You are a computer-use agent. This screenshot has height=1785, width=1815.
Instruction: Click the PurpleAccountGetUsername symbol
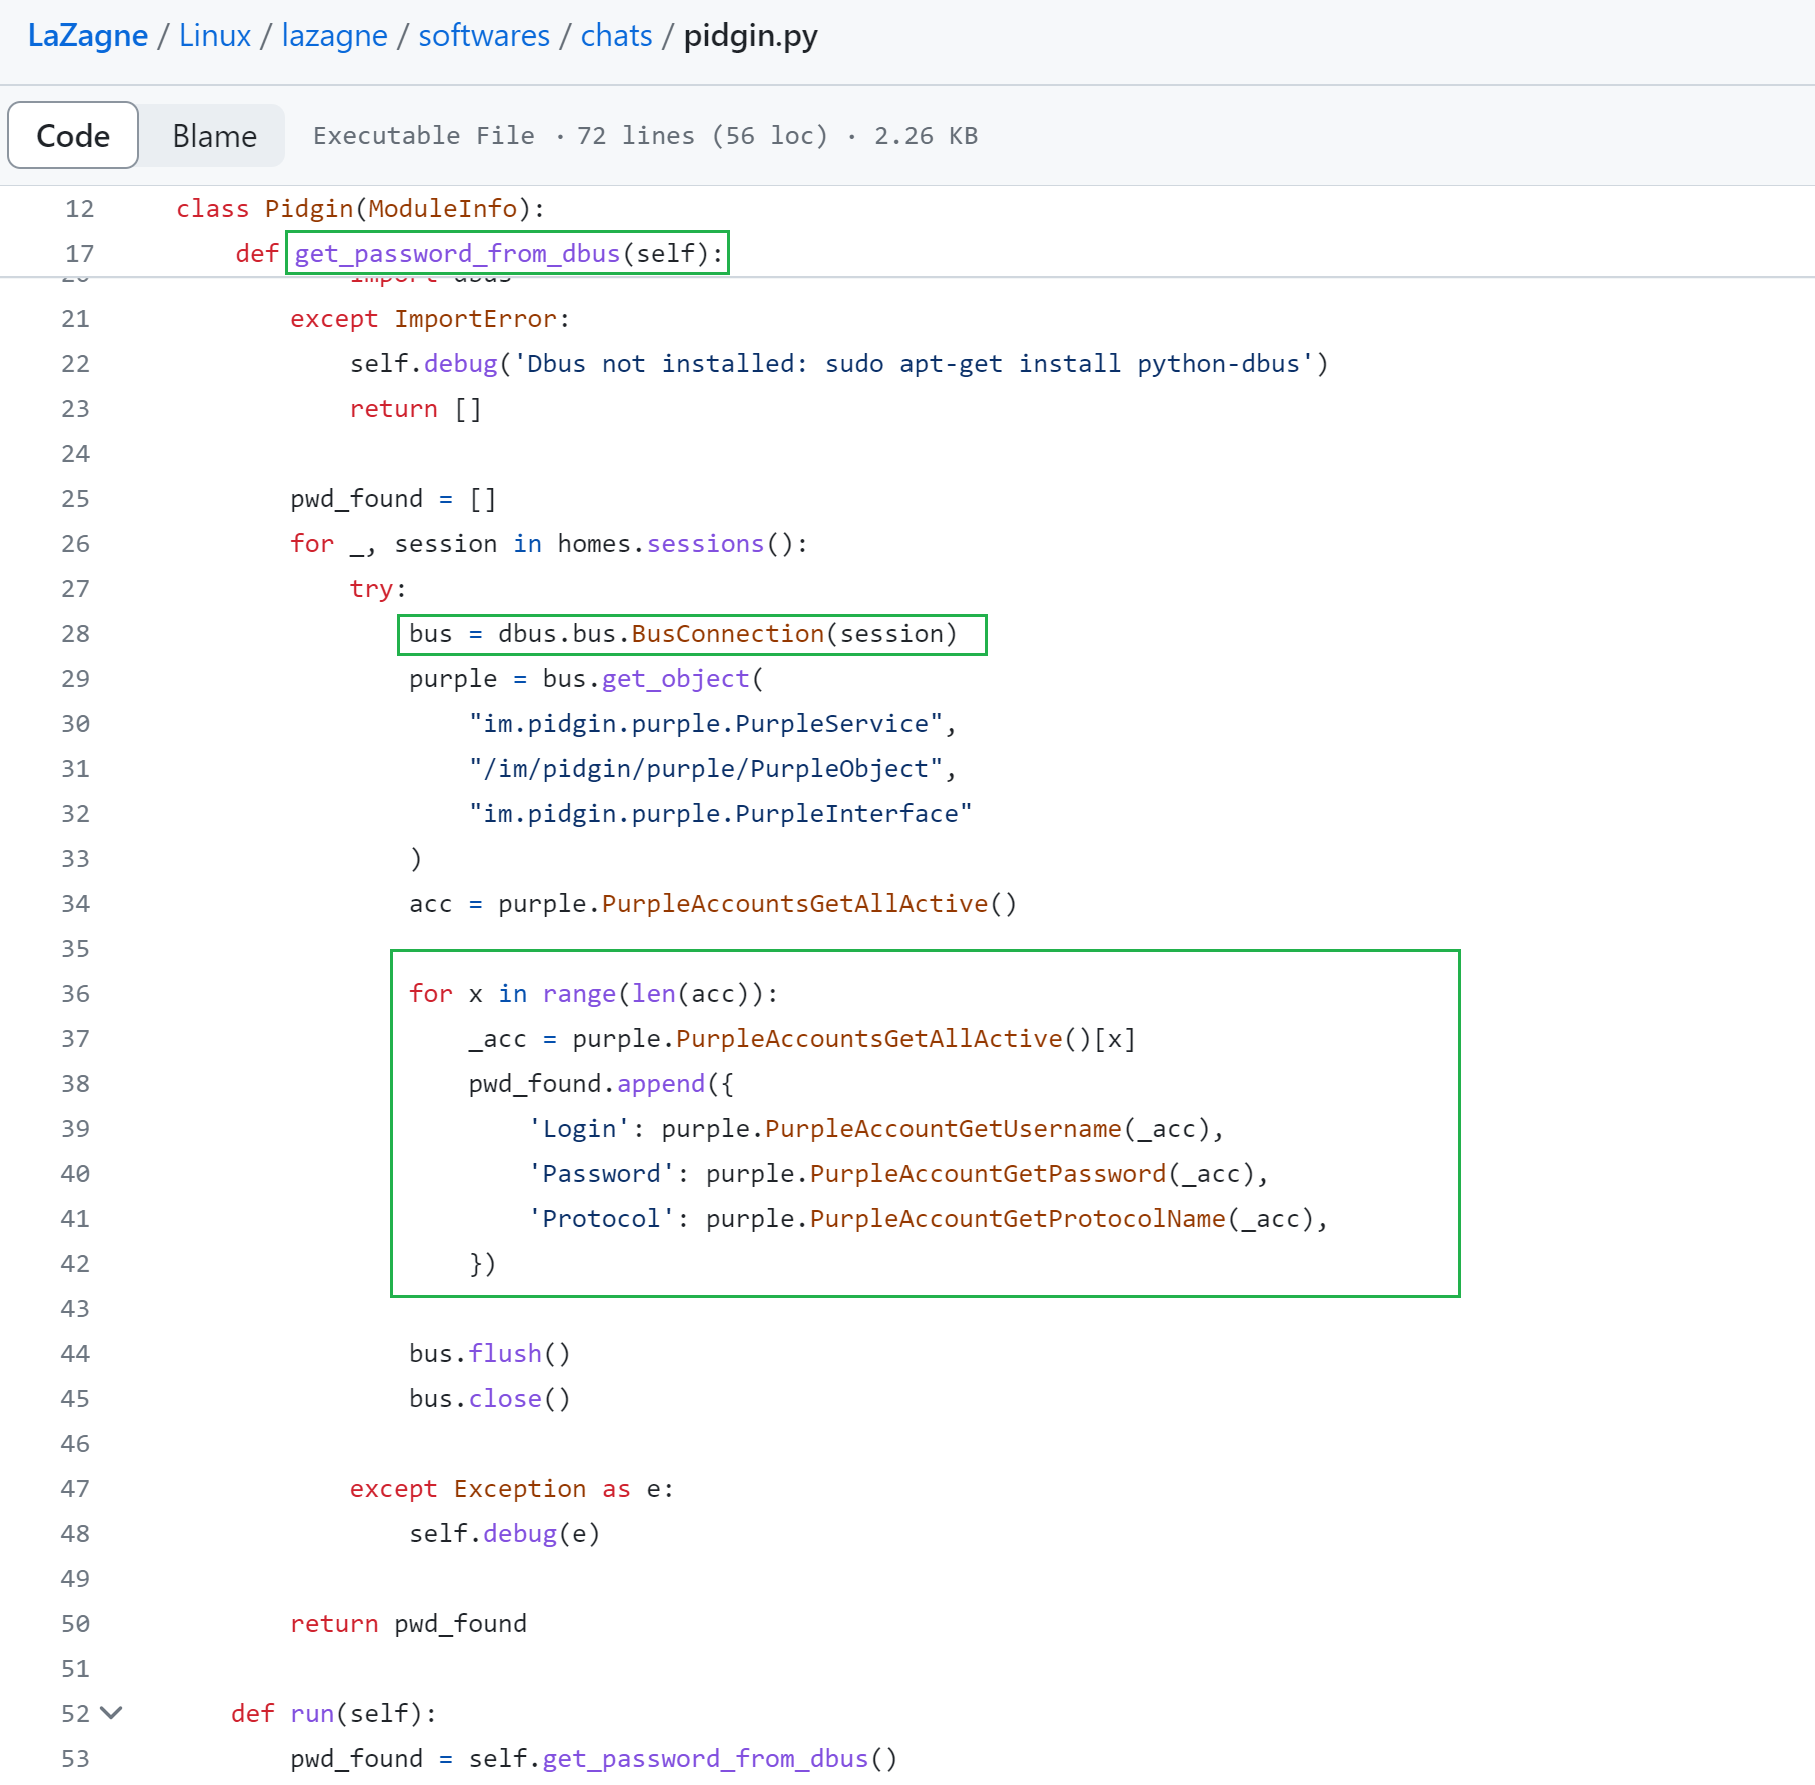pyautogui.click(x=942, y=1129)
